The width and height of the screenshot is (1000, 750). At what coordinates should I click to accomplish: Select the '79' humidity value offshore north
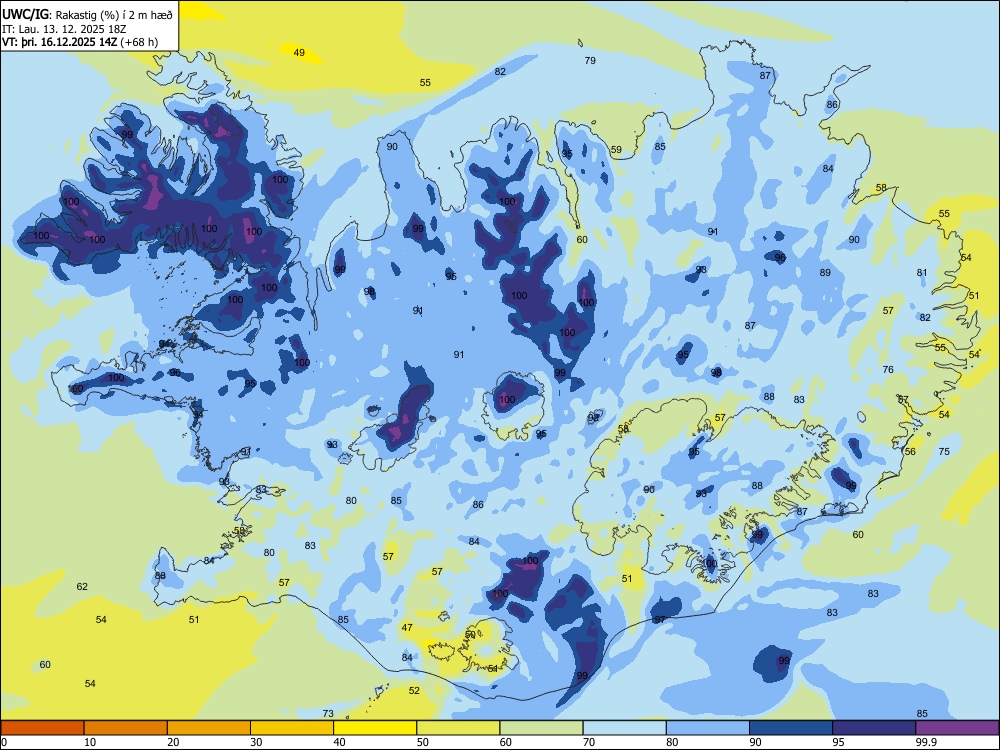click(590, 61)
